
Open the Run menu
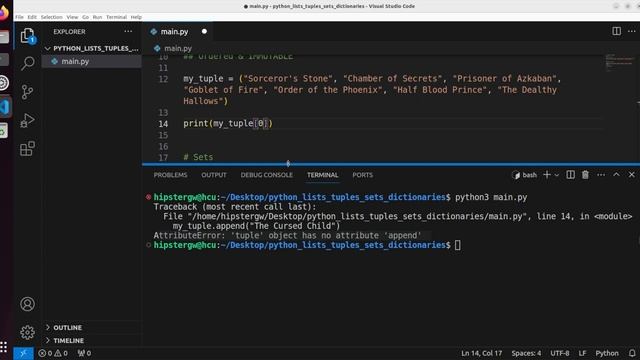(97, 17)
